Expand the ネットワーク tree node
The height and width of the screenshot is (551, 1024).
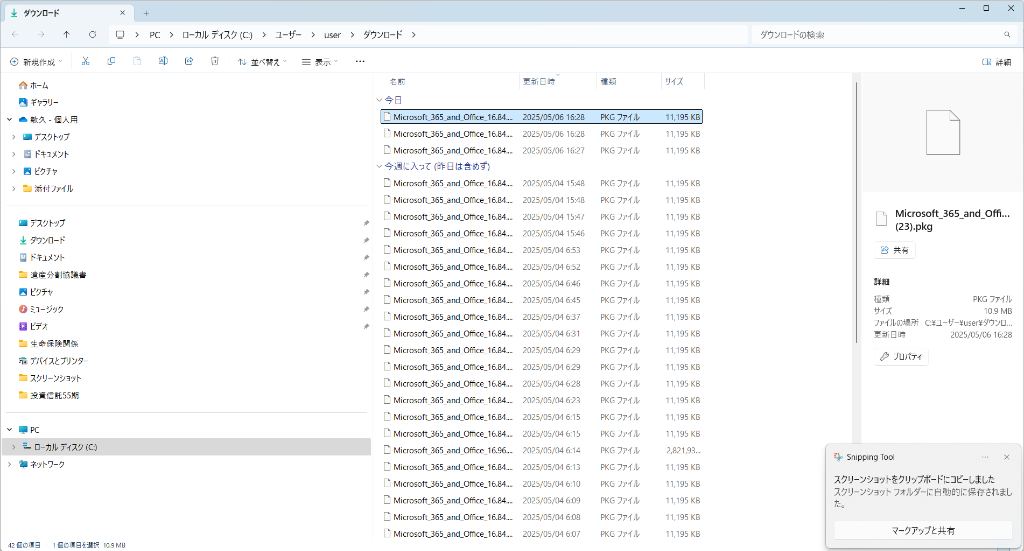click(x=9, y=464)
